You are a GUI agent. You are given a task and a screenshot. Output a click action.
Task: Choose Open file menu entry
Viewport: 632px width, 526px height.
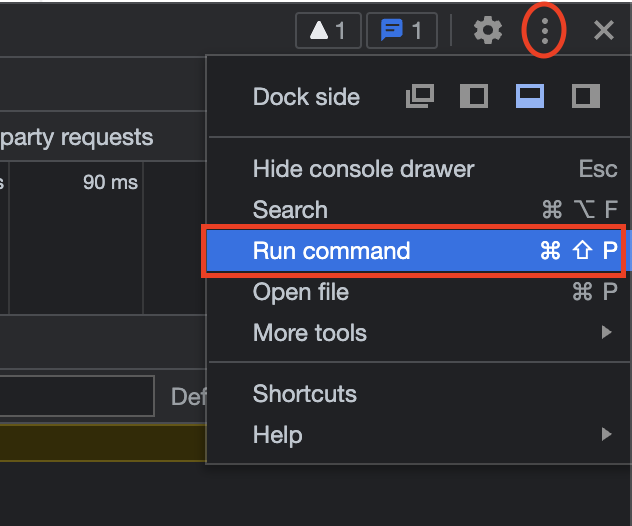click(x=301, y=292)
